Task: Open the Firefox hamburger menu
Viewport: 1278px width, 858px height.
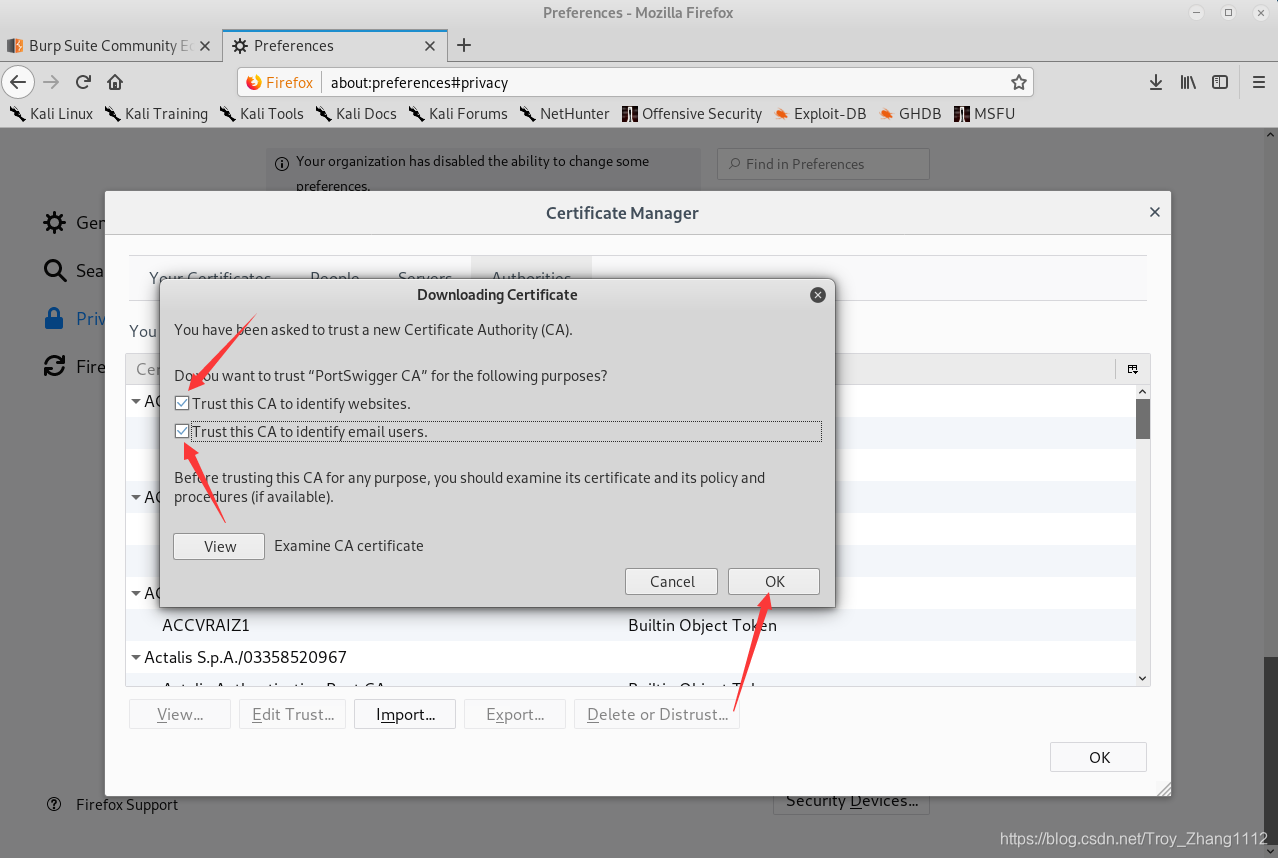Action: click(x=1259, y=82)
